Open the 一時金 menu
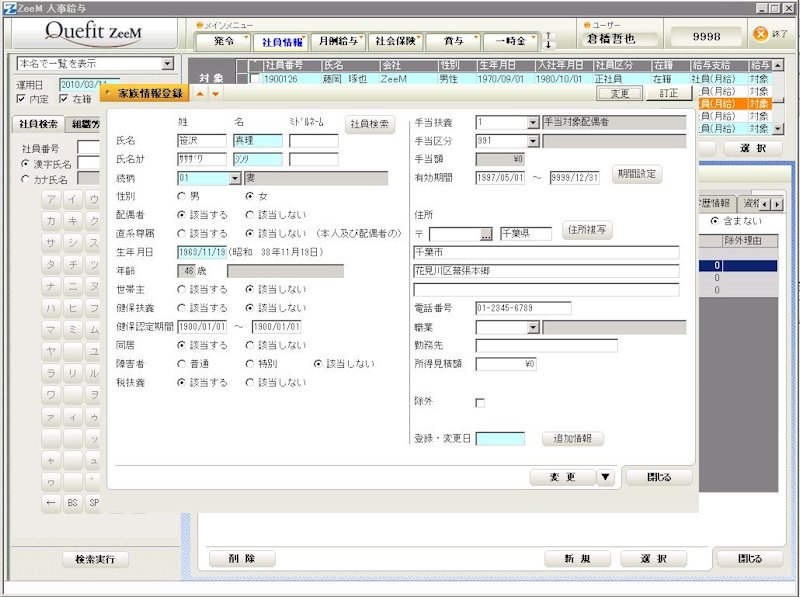Viewport: 800px width, 597px height. click(x=510, y=41)
